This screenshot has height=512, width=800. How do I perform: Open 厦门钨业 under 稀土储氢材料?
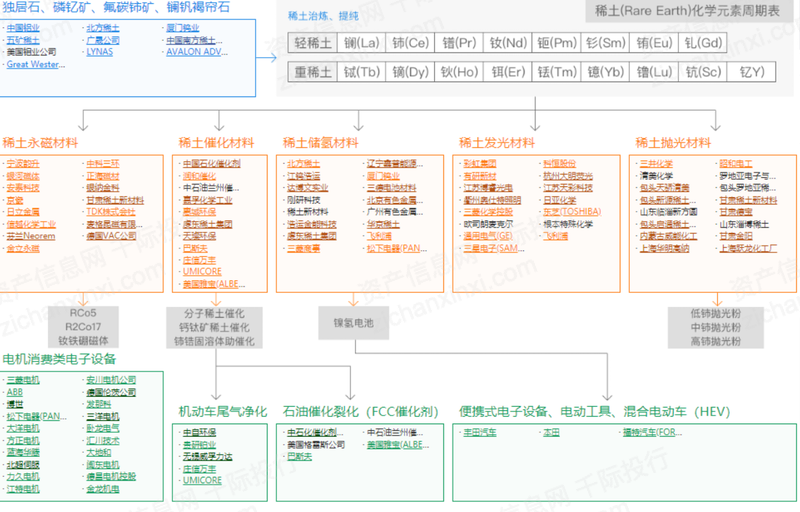tap(383, 176)
